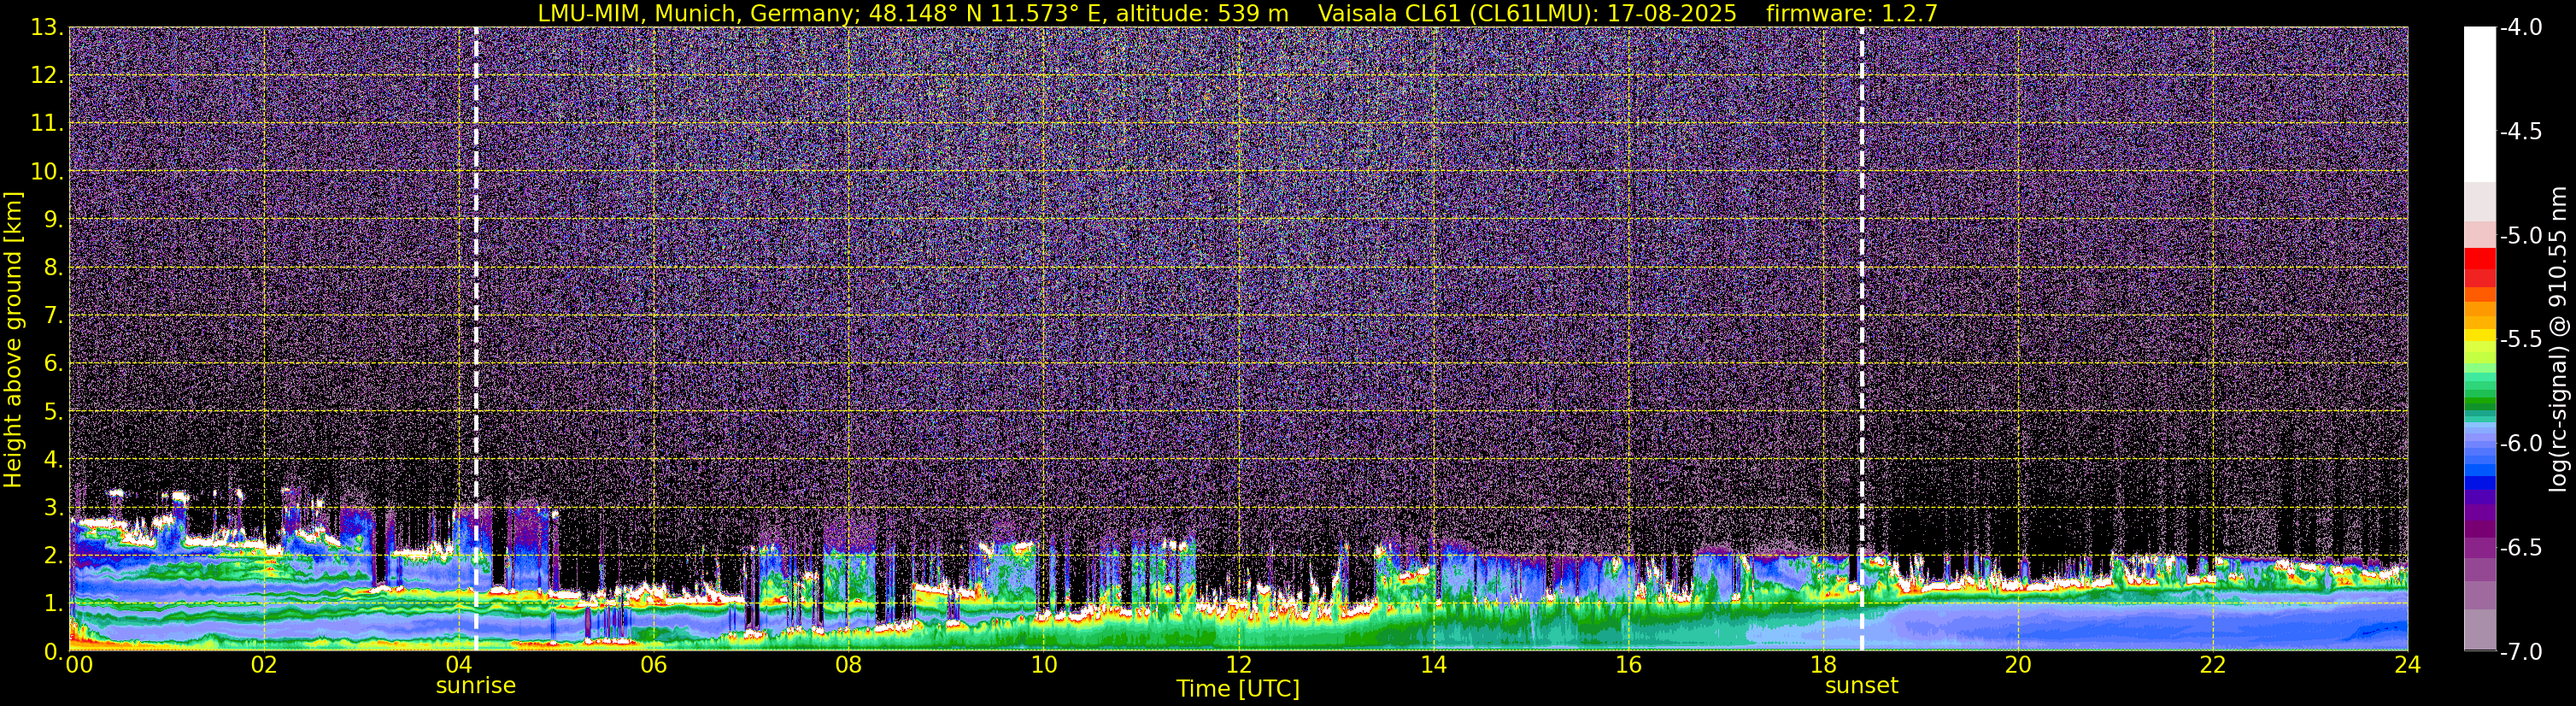
Task: Click the time axis tick label "02"
Action: 264,665
